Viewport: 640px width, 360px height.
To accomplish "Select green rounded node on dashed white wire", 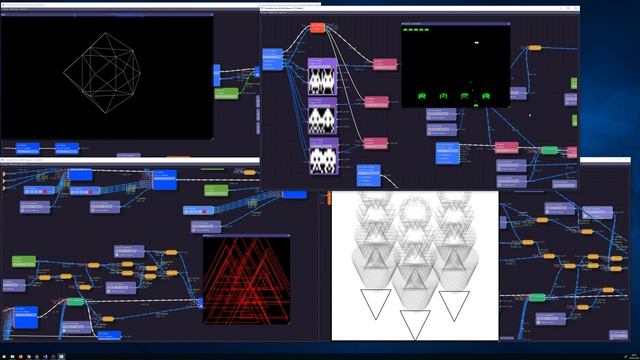I will pos(75,302).
